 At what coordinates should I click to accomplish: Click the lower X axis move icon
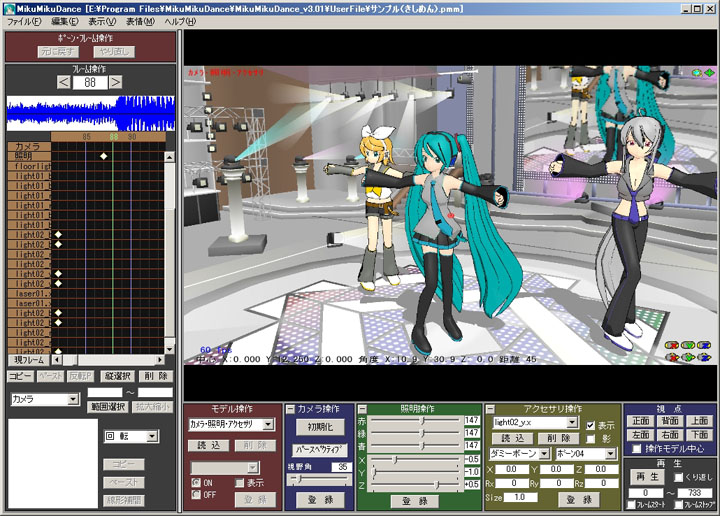point(673,357)
